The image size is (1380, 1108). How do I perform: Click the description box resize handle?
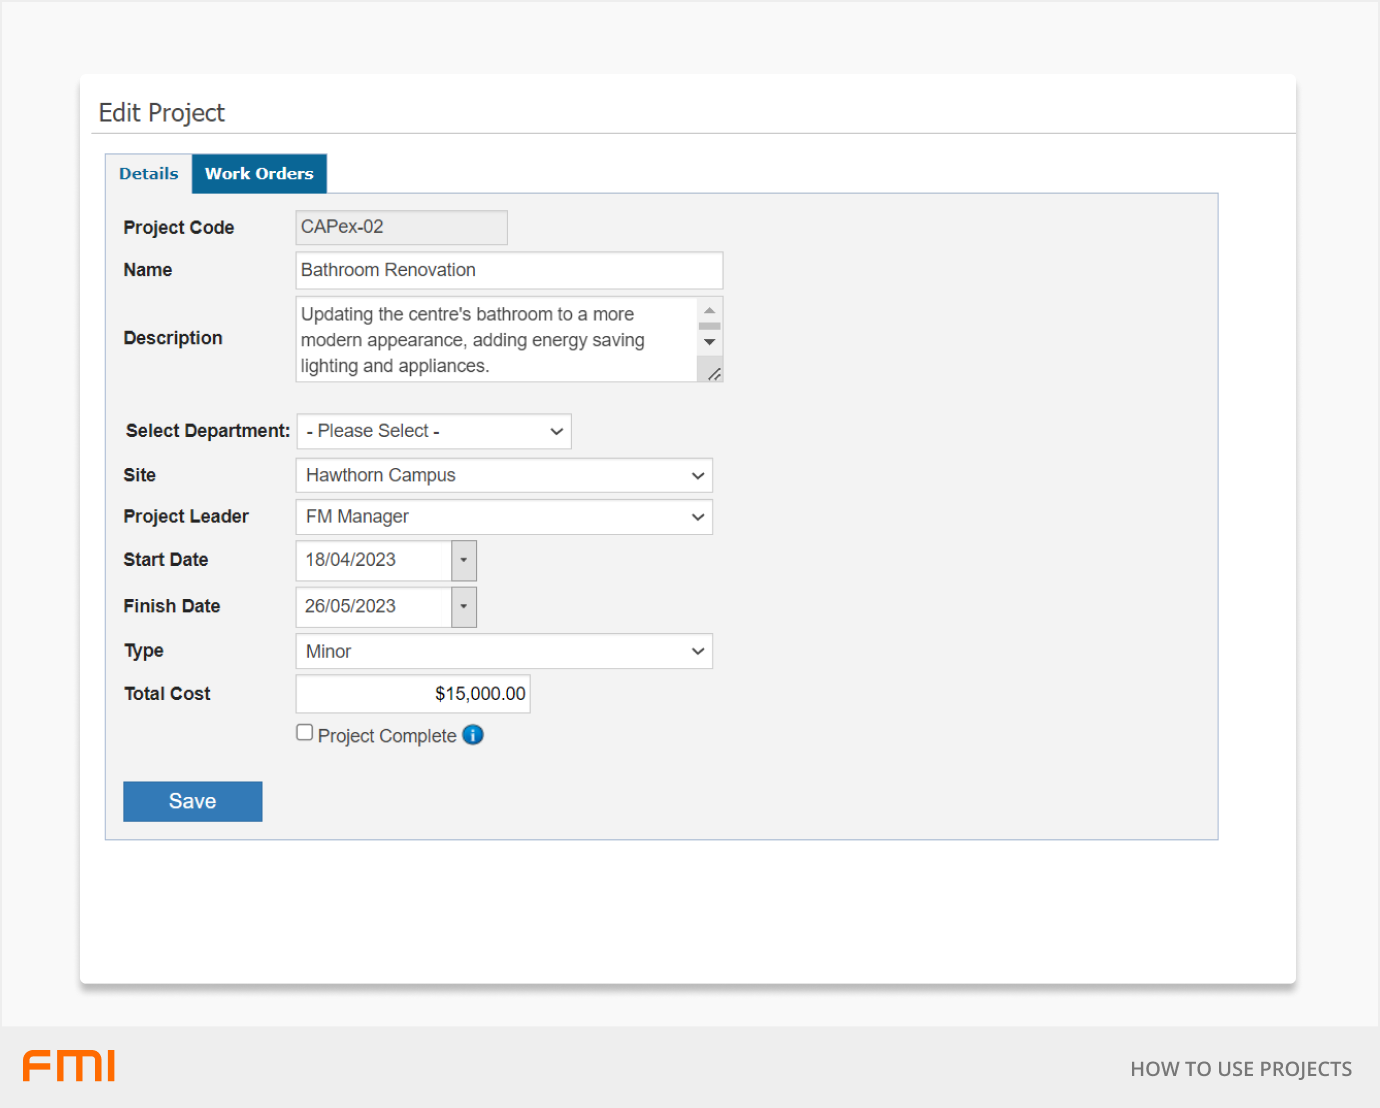(x=714, y=374)
